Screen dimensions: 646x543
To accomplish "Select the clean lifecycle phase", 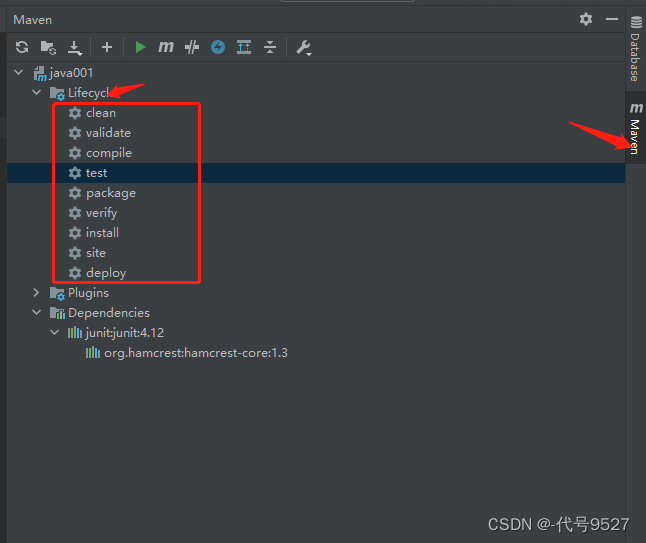I will pos(92,112).
